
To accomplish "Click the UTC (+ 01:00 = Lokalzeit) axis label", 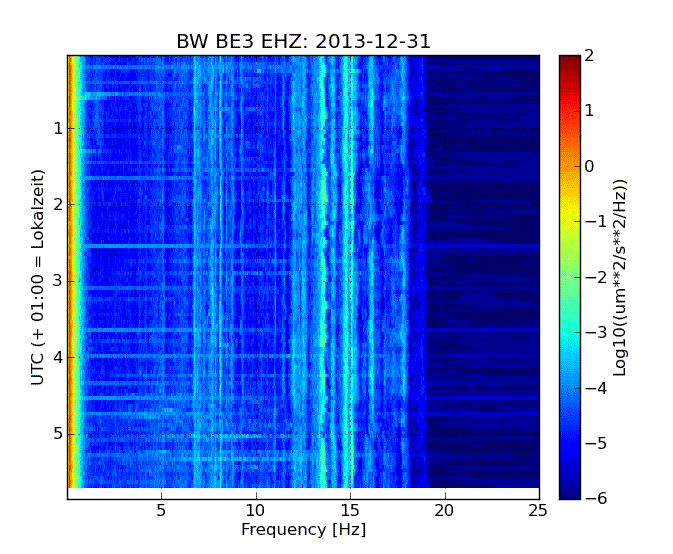I will pyautogui.click(x=38, y=278).
